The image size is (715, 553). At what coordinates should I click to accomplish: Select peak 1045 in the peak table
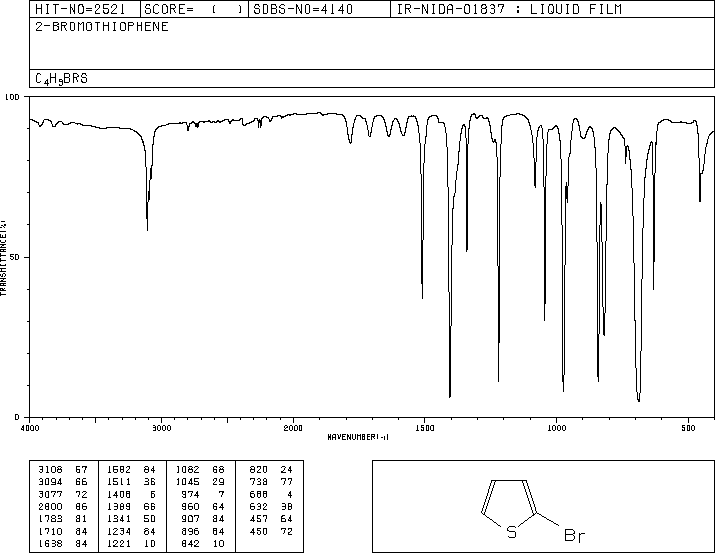click(200, 482)
